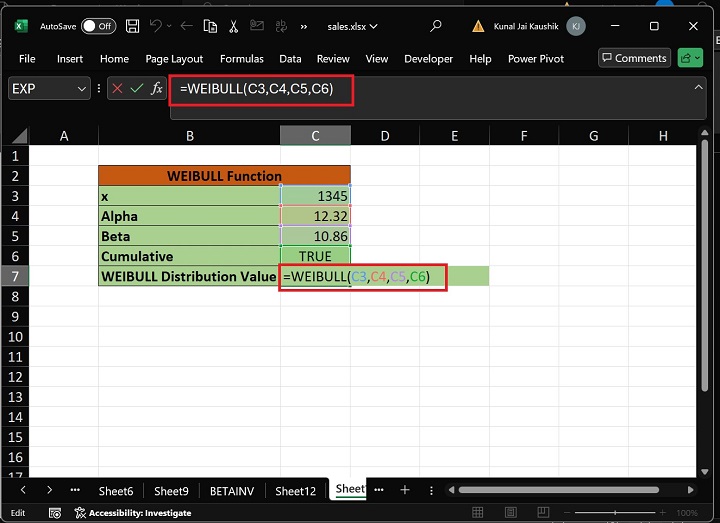Screen dimensions: 720x523
Task: Click the Save floppy disk icon
Action: [x=132, y=26]
